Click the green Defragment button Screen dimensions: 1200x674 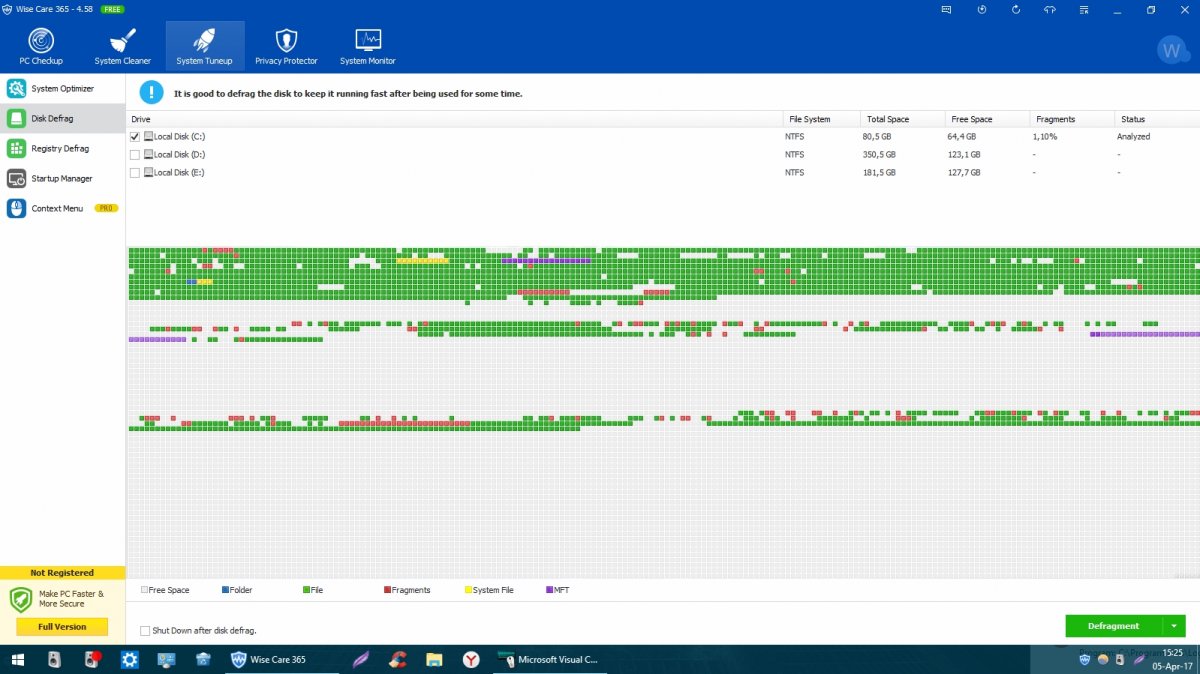click(1113, 626)
